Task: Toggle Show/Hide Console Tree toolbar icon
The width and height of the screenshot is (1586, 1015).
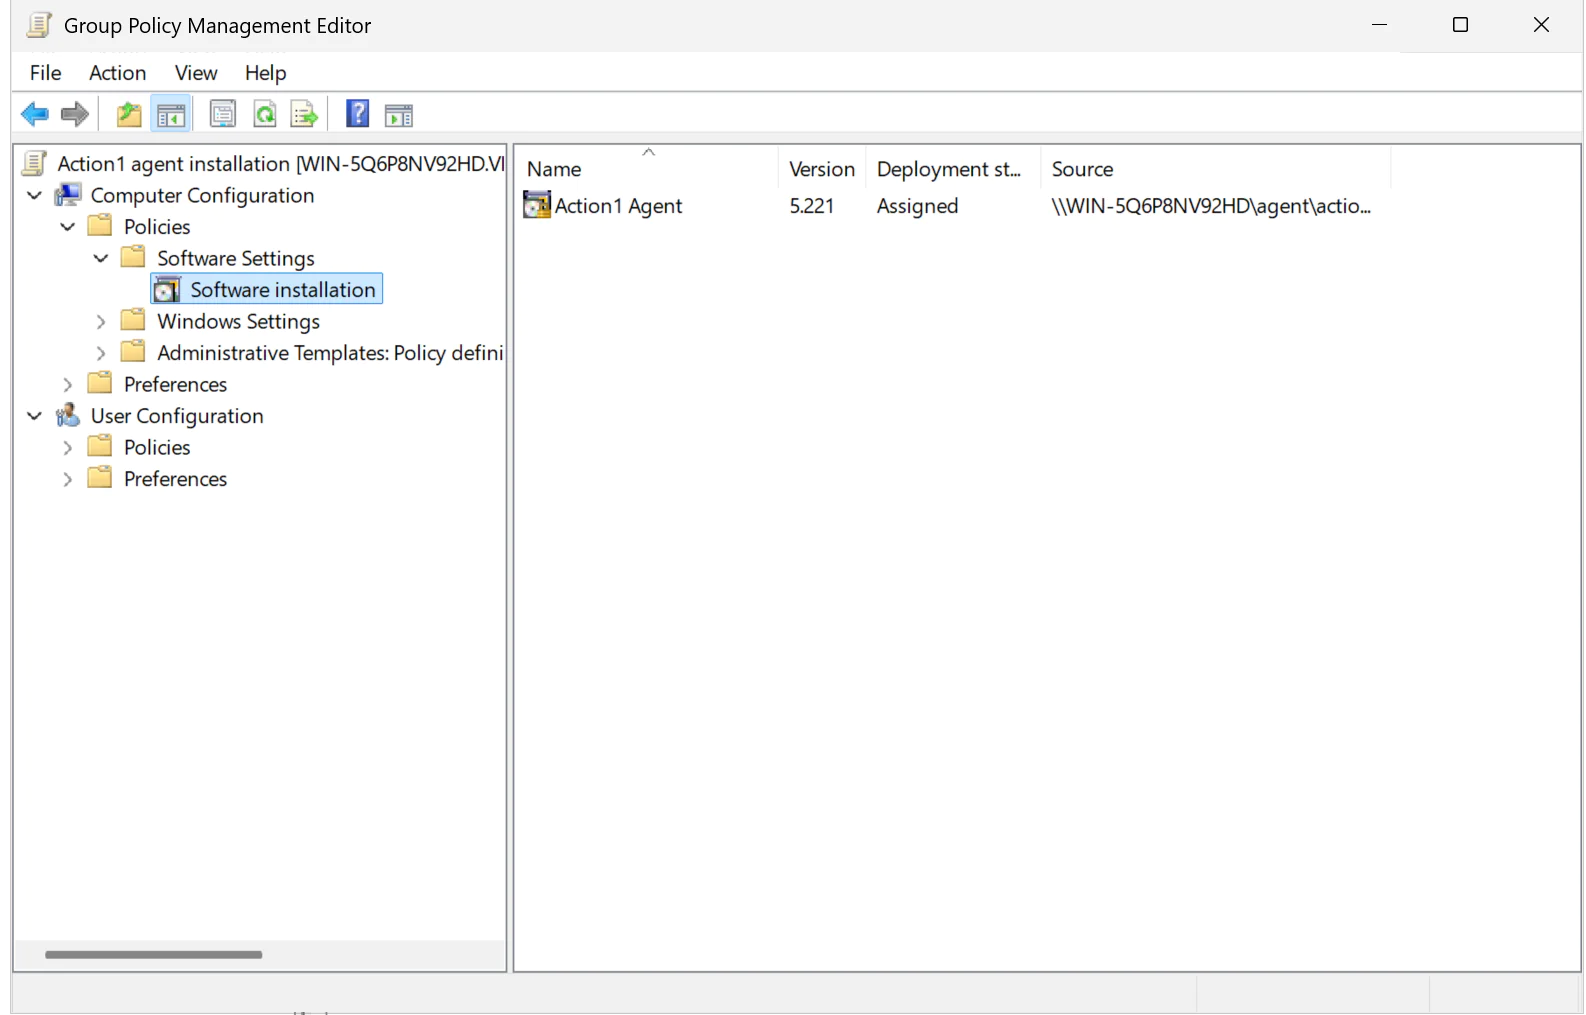Action: (x=171, y=115)
